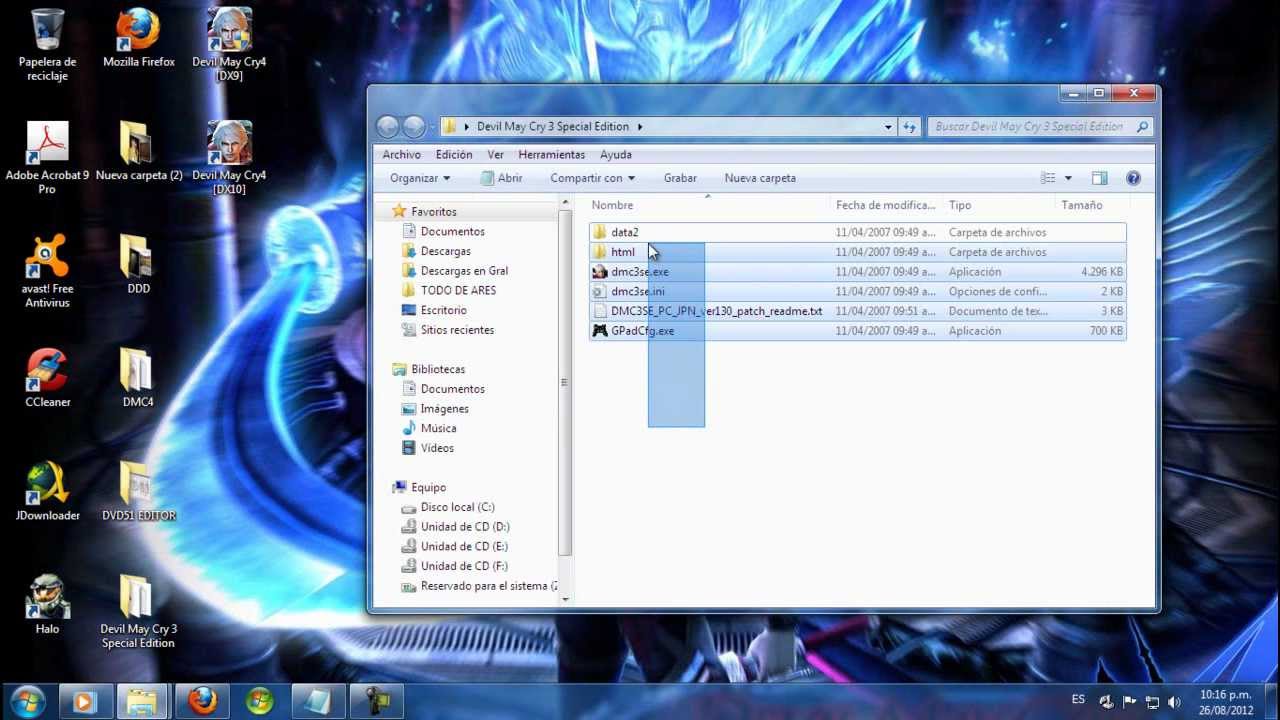Launch JDownloader desktop shortcut
This screenshot has width=1280, height=720.
[x=47, y=492]
